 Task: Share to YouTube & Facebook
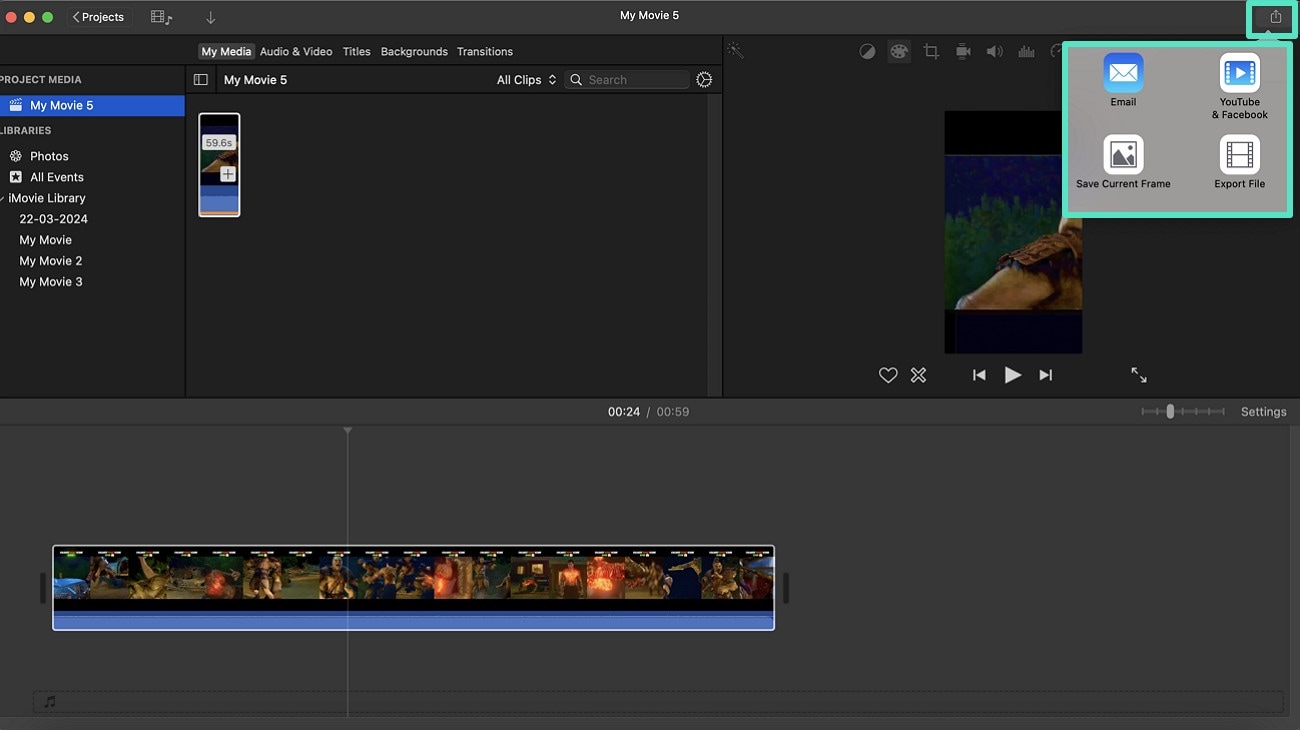1239,87
